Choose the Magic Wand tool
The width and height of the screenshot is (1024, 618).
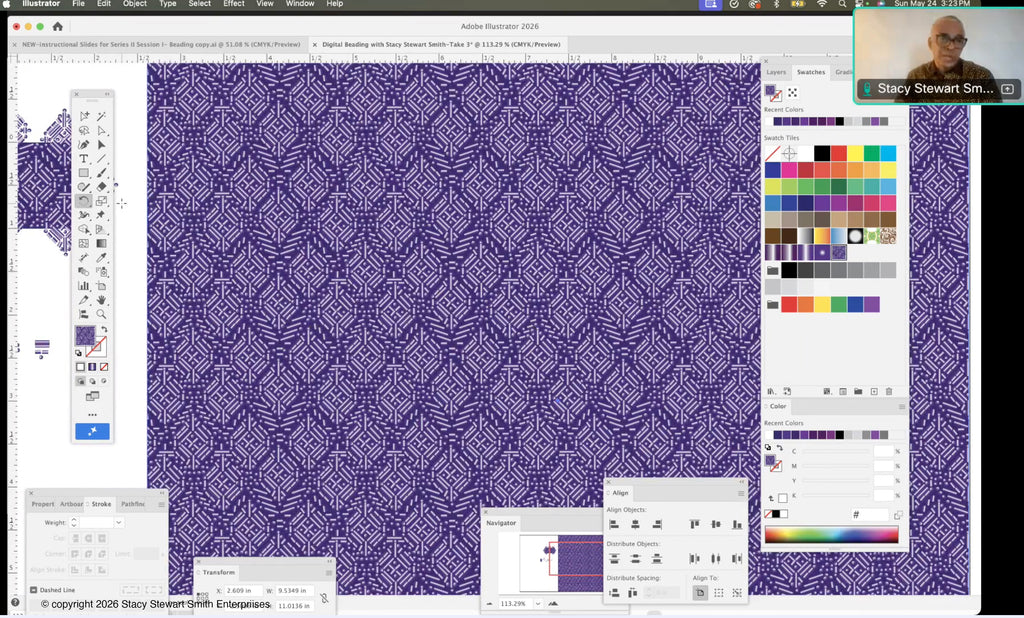[101, 116]
